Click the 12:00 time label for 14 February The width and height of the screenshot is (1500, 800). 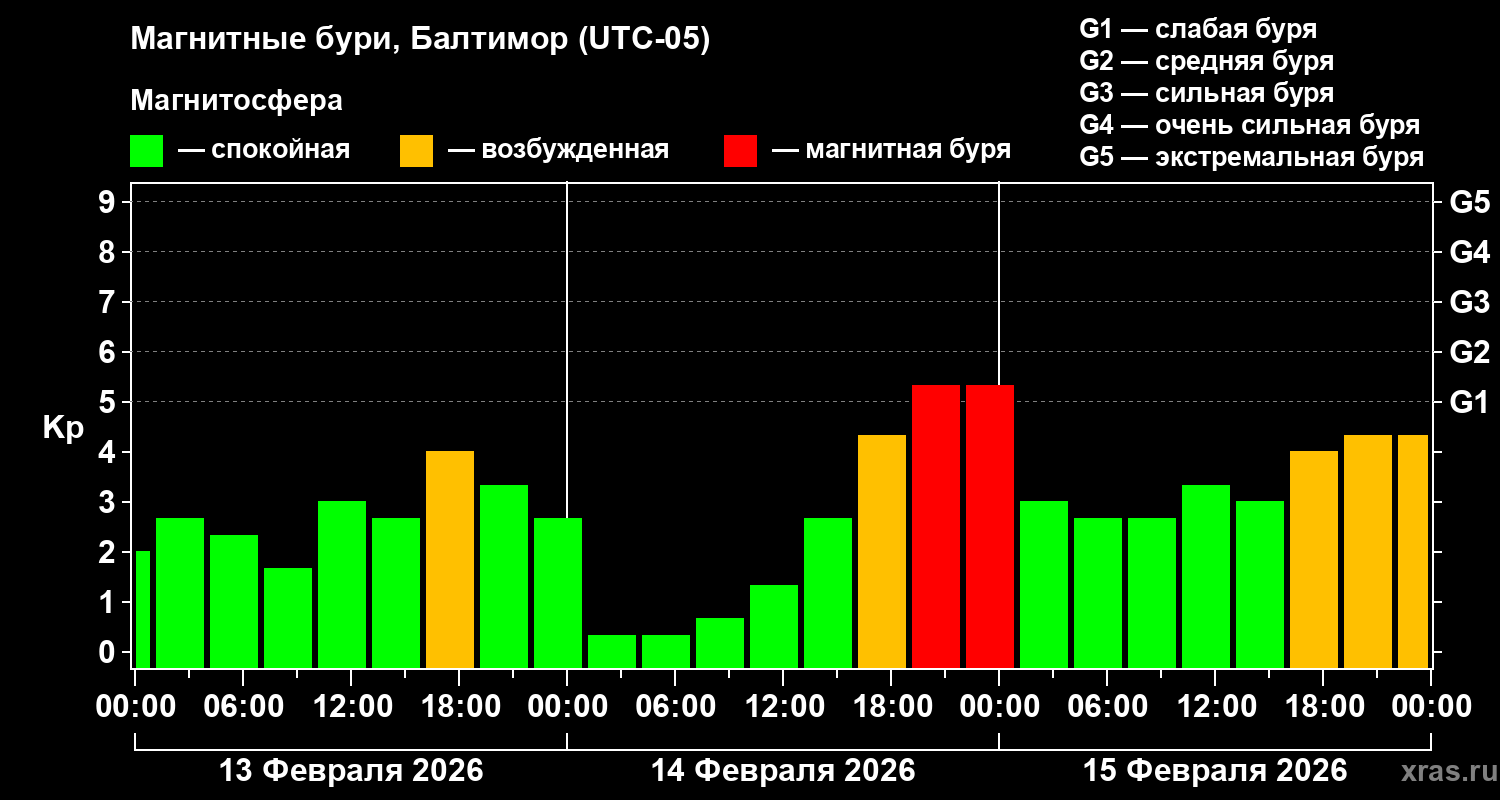point(783,706)
